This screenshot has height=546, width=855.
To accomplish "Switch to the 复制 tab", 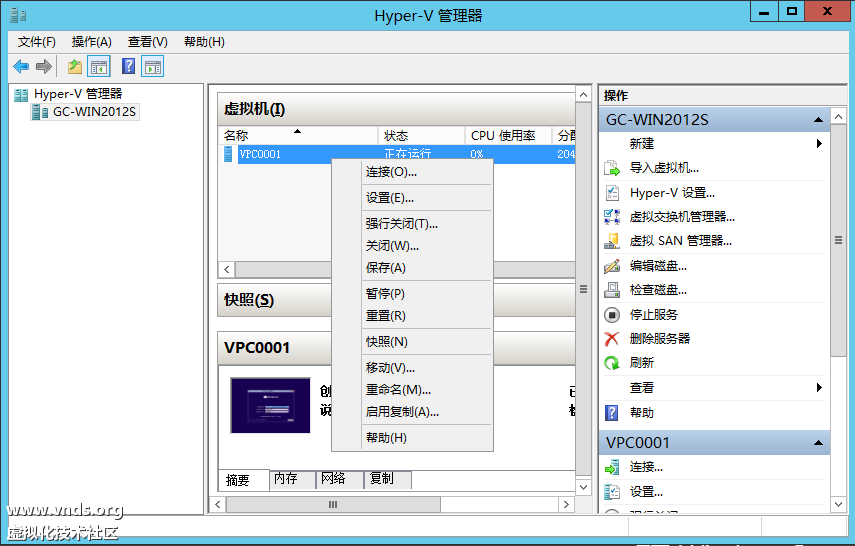I will (387, 478).
